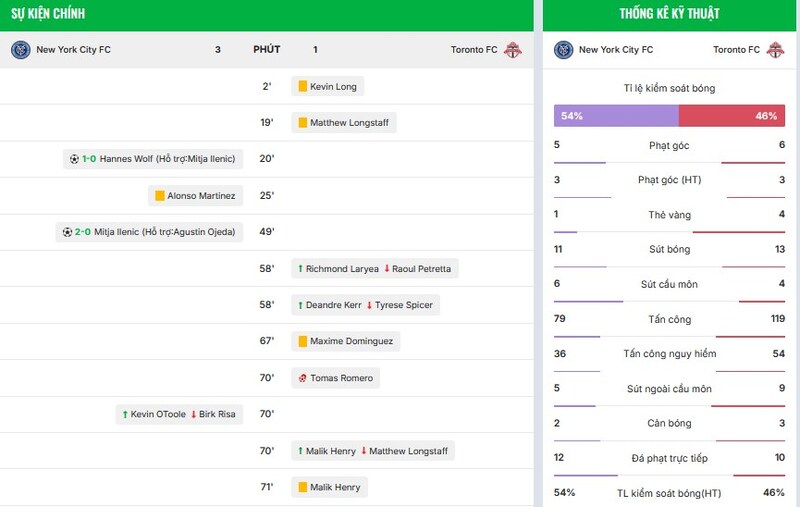Click 'Alonso Martinez' event text
The height and width of the screenshot is (507, 800).
tap(202, 195)
